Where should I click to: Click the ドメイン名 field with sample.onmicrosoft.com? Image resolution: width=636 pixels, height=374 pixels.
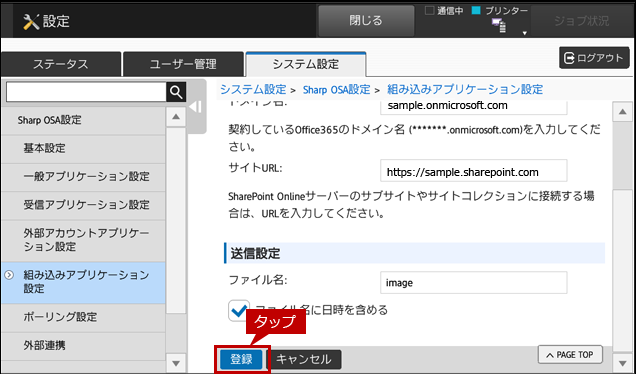[473, 106]
